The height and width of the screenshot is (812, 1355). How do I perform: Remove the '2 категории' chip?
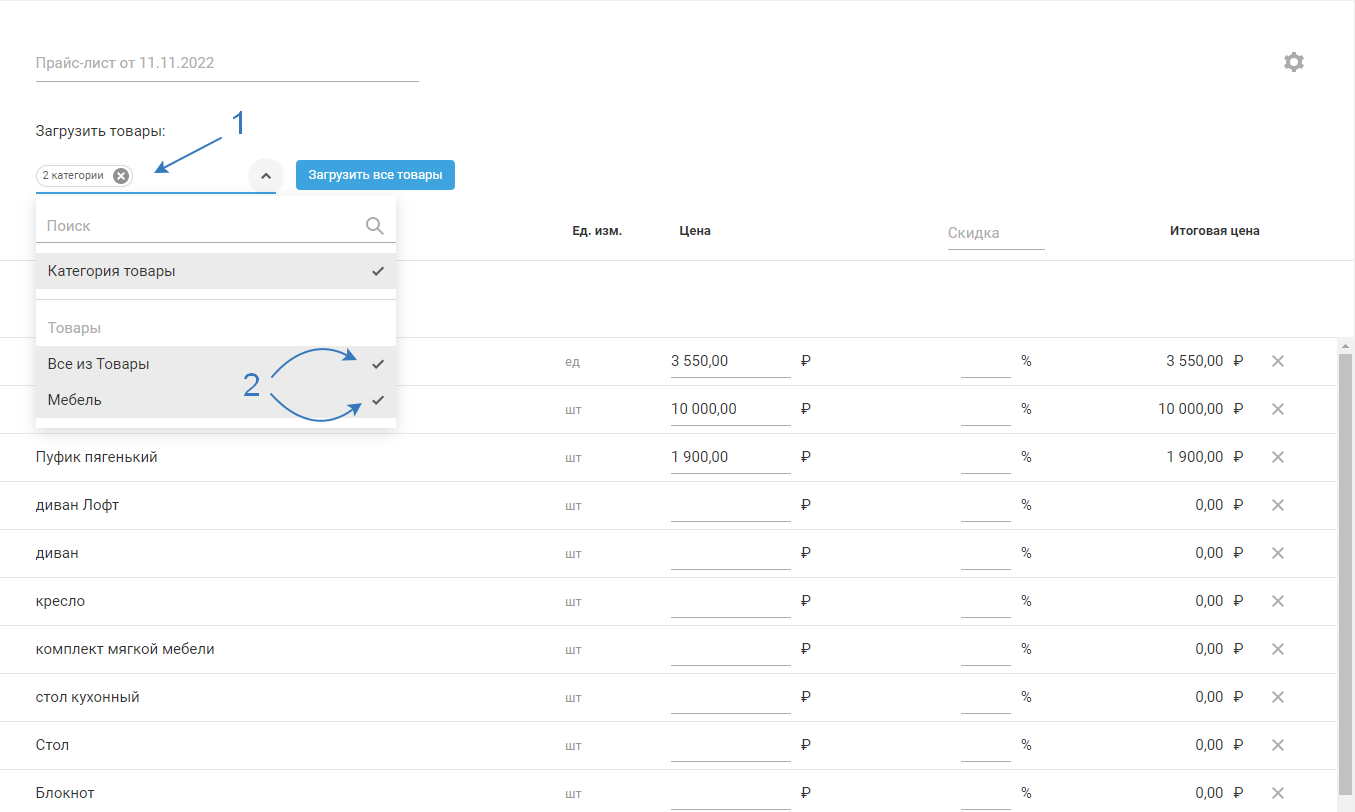121,176
